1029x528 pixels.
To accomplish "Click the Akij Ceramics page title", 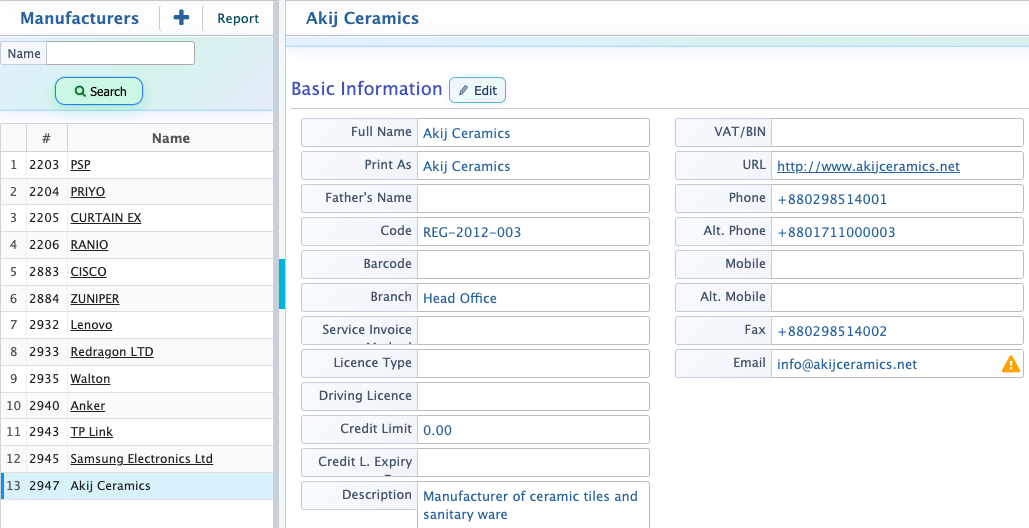I will click(x=362, y=18).
